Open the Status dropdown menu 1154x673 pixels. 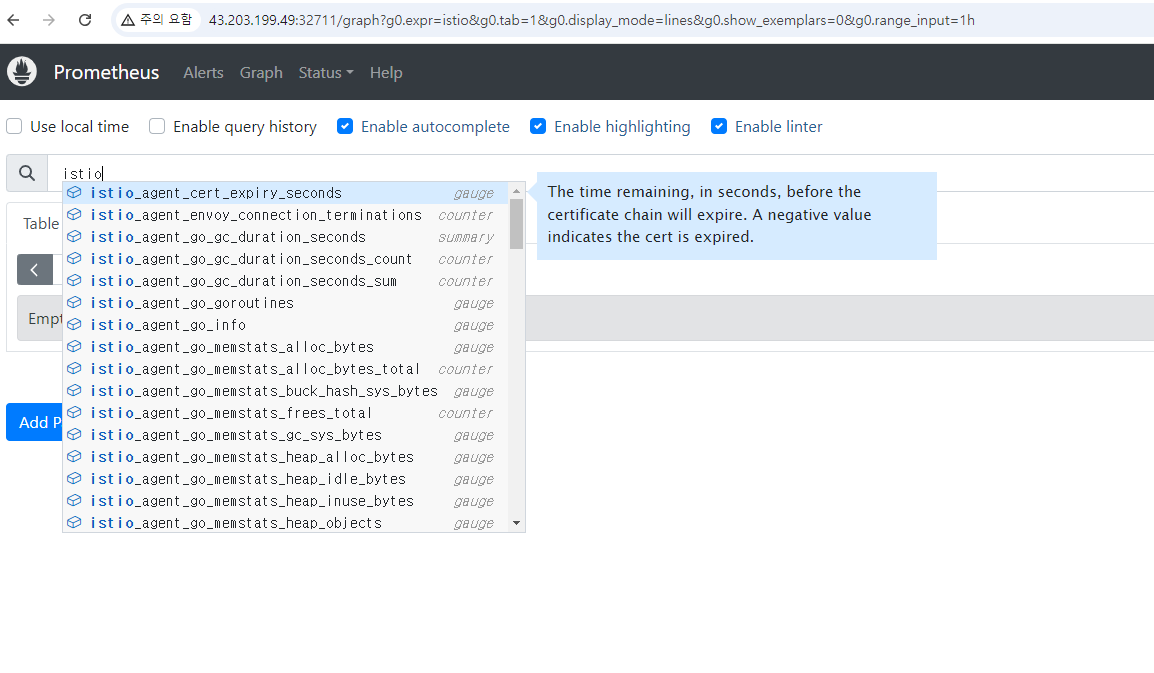pos(326,72)
